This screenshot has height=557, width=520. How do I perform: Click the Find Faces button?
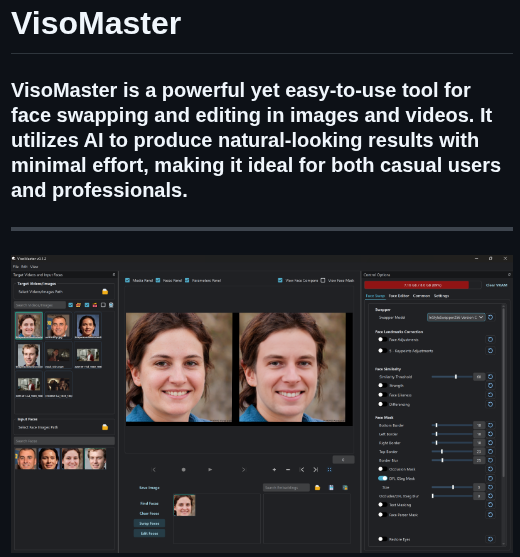[x=149, y=503]
